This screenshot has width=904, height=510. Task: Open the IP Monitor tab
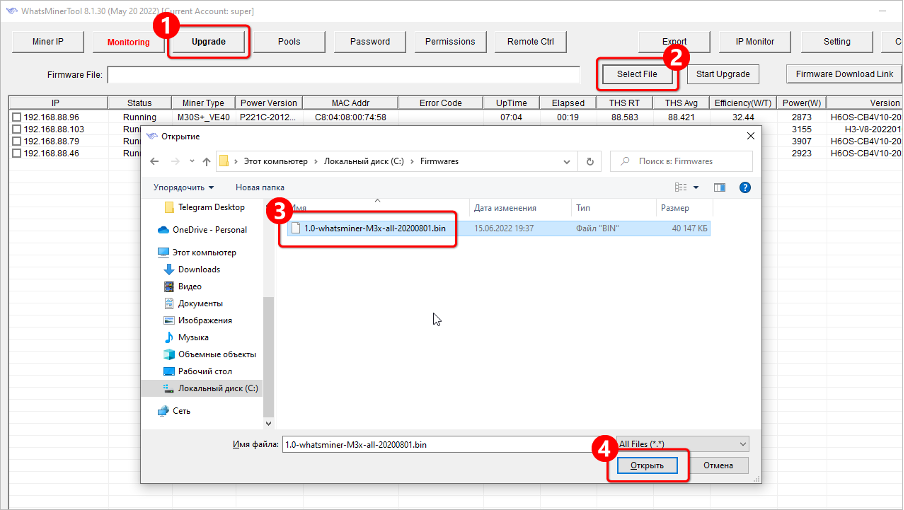click(x=755, y=41)
